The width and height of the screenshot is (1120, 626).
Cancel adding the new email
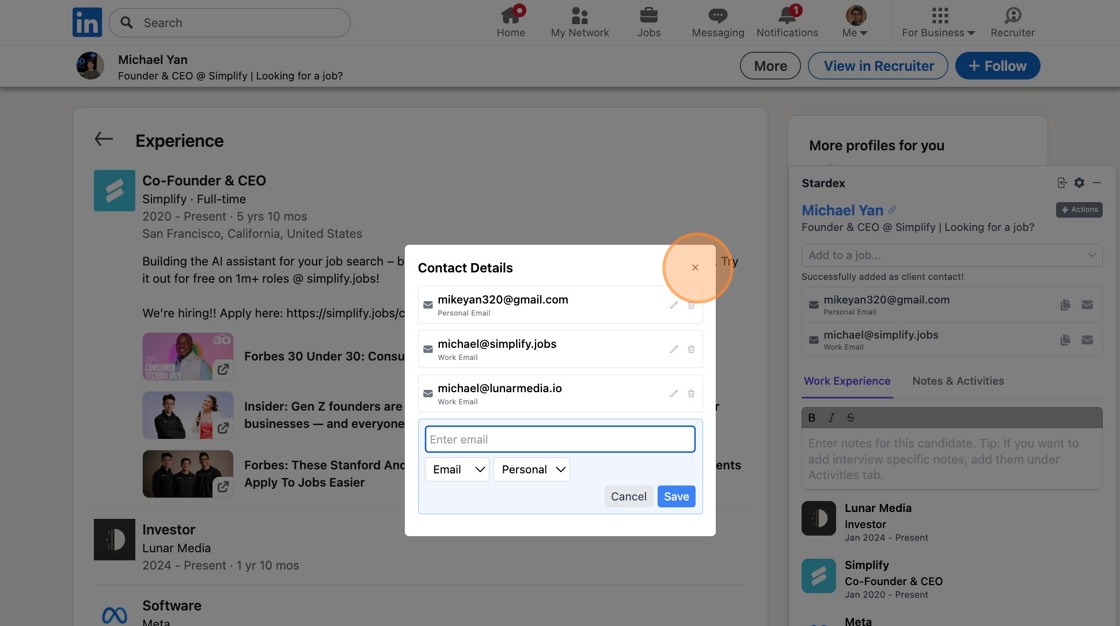(x=629, y=497)
